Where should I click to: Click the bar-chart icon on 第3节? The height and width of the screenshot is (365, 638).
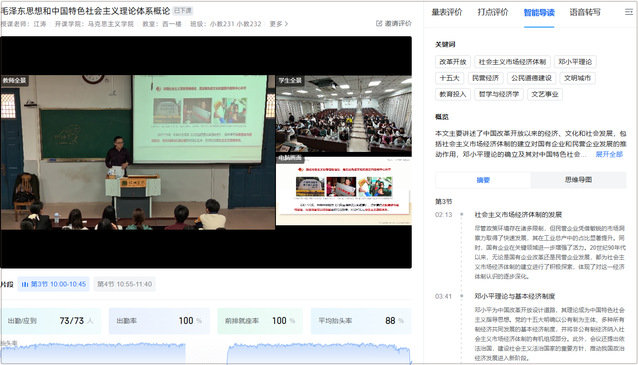pyautogui.click(x=25, y=284)
